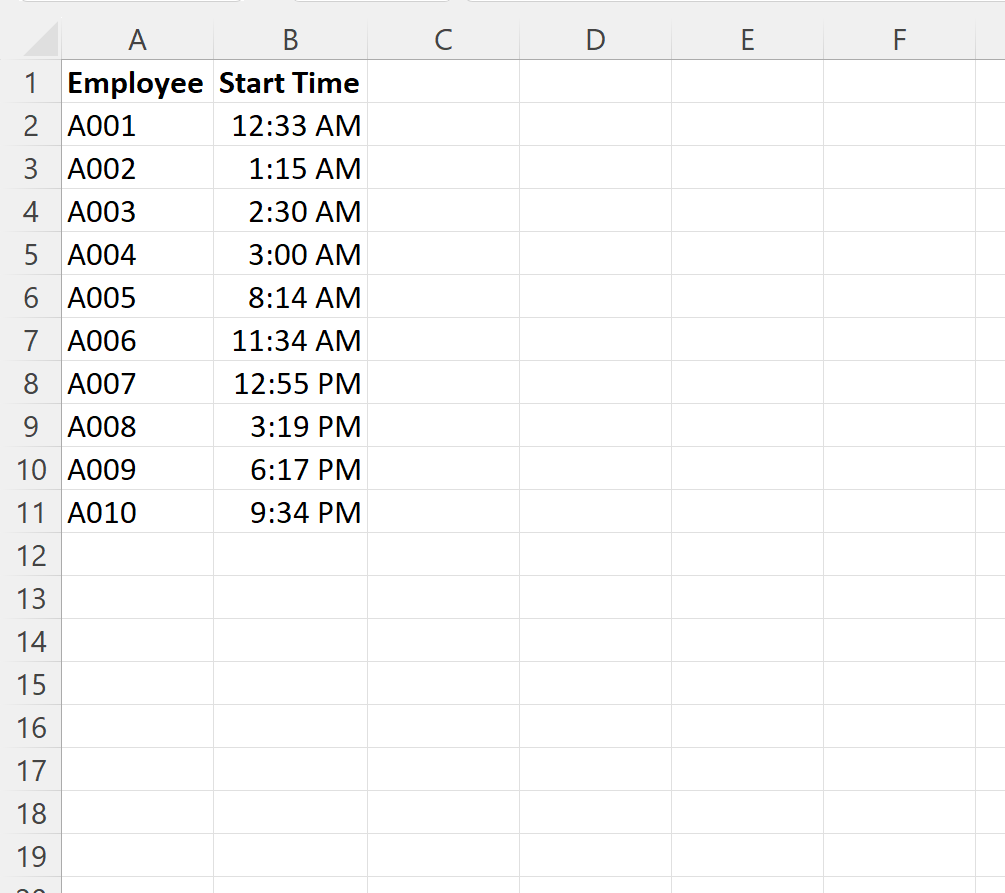
Task: Select column B header
Action: [x=289, y=40]
